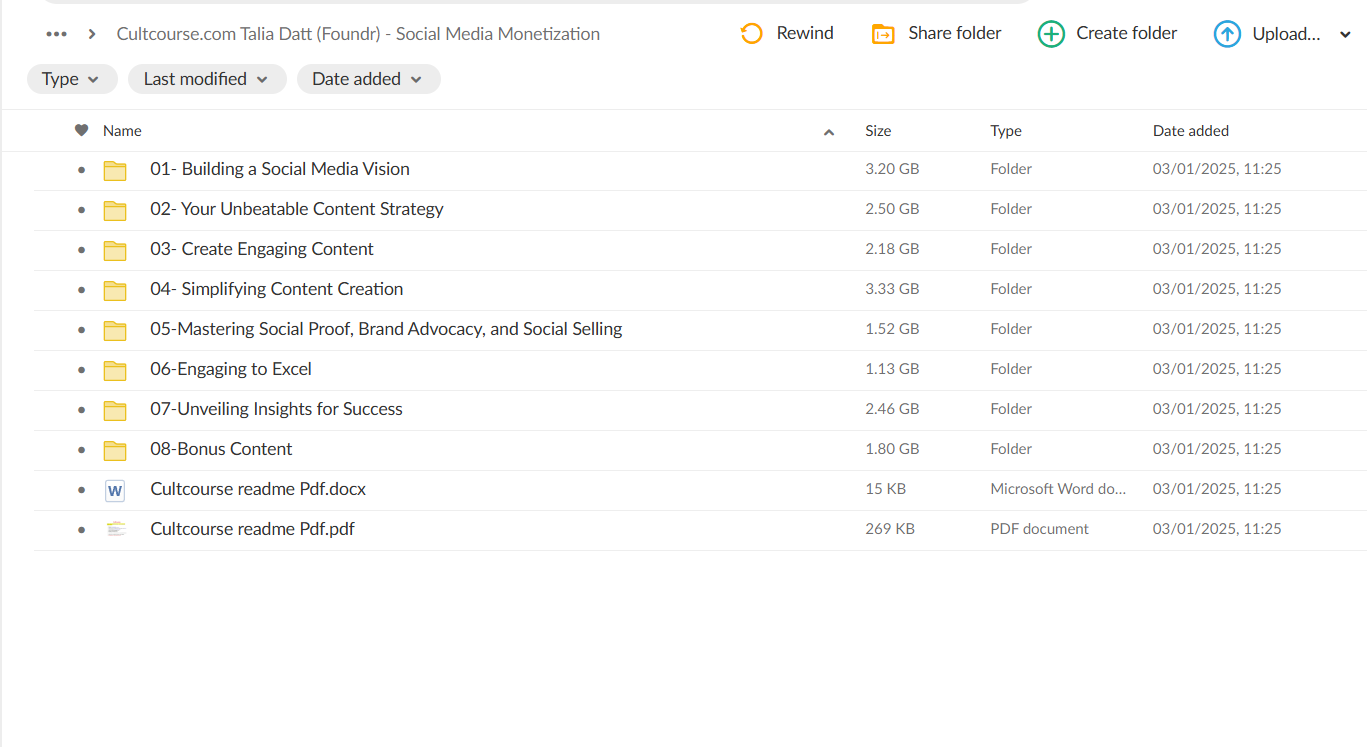
Task: Click date added of 08-Bonus Content row
Action: pos(1217,449)
